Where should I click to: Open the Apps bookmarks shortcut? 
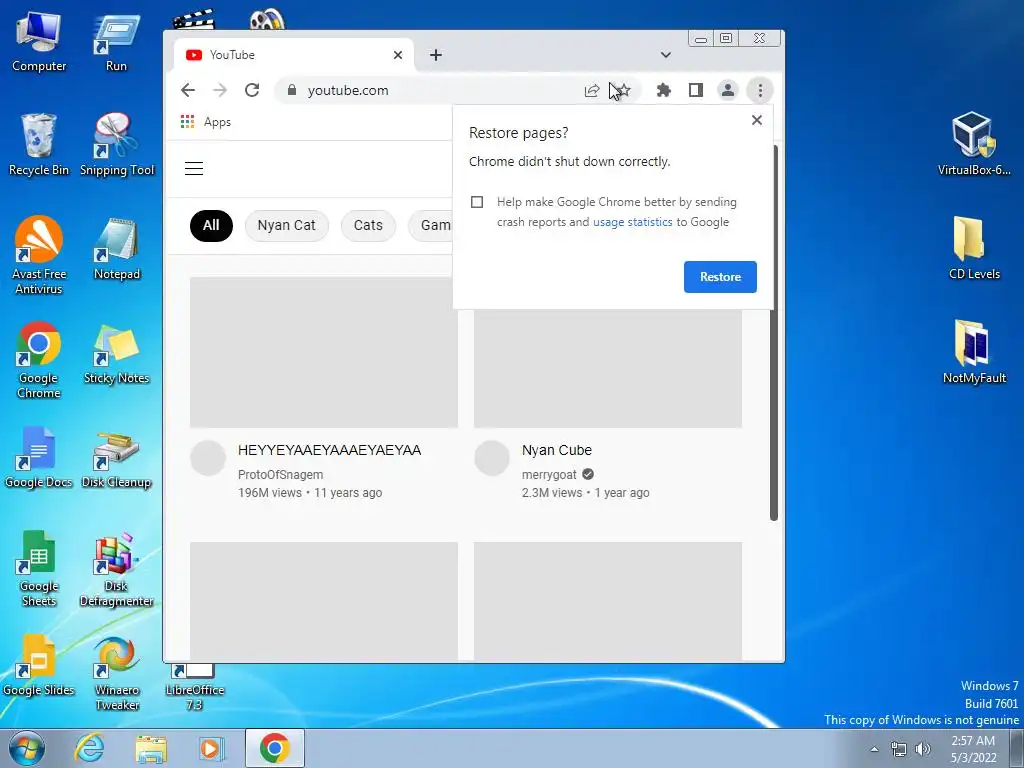click(x=206, y=122)
